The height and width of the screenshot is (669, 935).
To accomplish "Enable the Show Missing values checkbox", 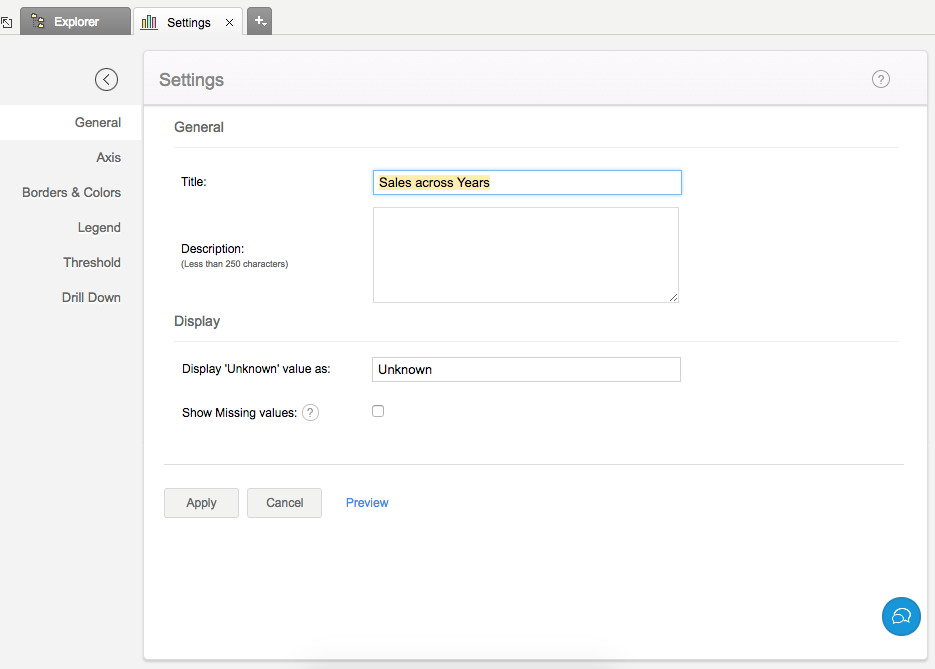I will coord(378,411).
